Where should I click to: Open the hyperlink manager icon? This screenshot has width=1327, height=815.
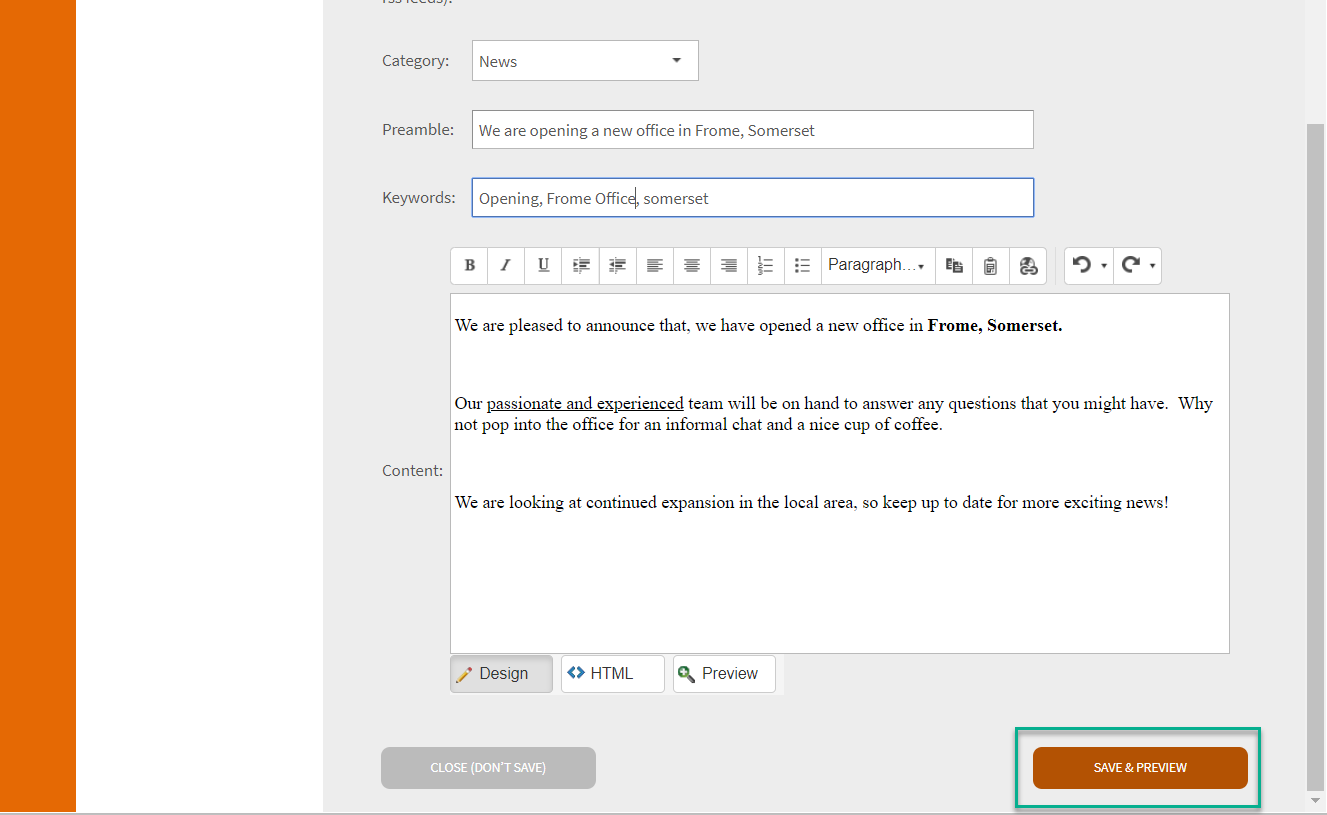pyautogui.click(x=1028, y=266)
